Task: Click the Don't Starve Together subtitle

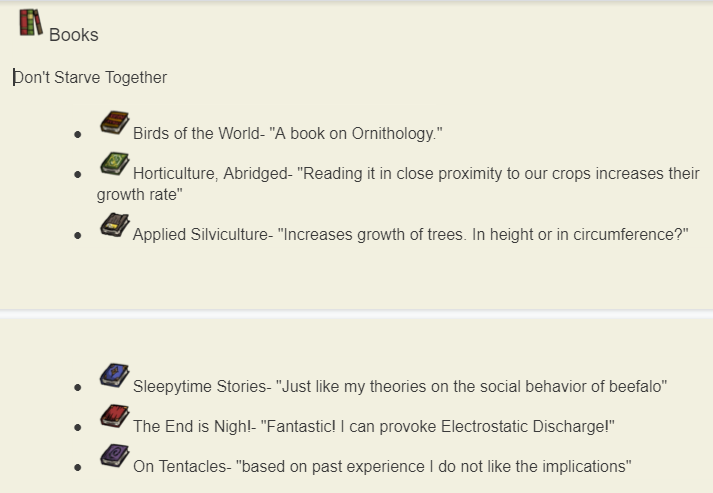Action: [90, 78]
